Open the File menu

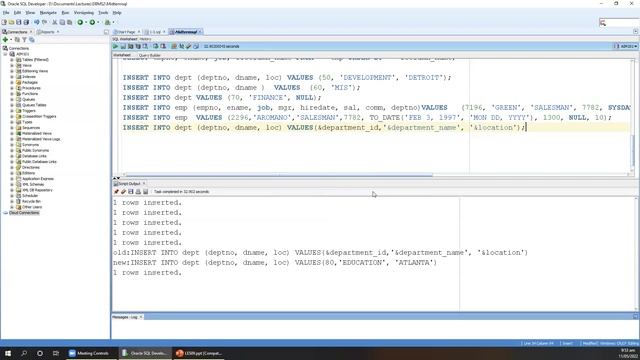point(6,13)
